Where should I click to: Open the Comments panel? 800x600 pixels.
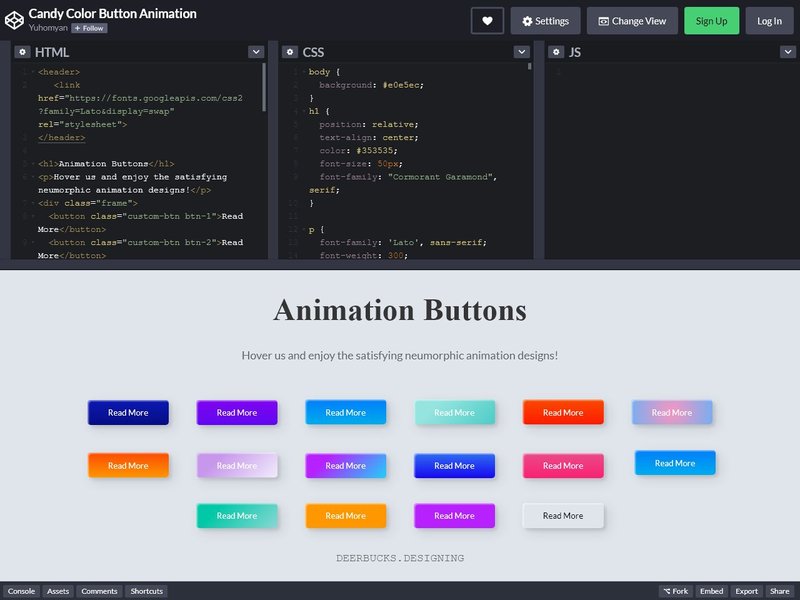pos(99,591)
